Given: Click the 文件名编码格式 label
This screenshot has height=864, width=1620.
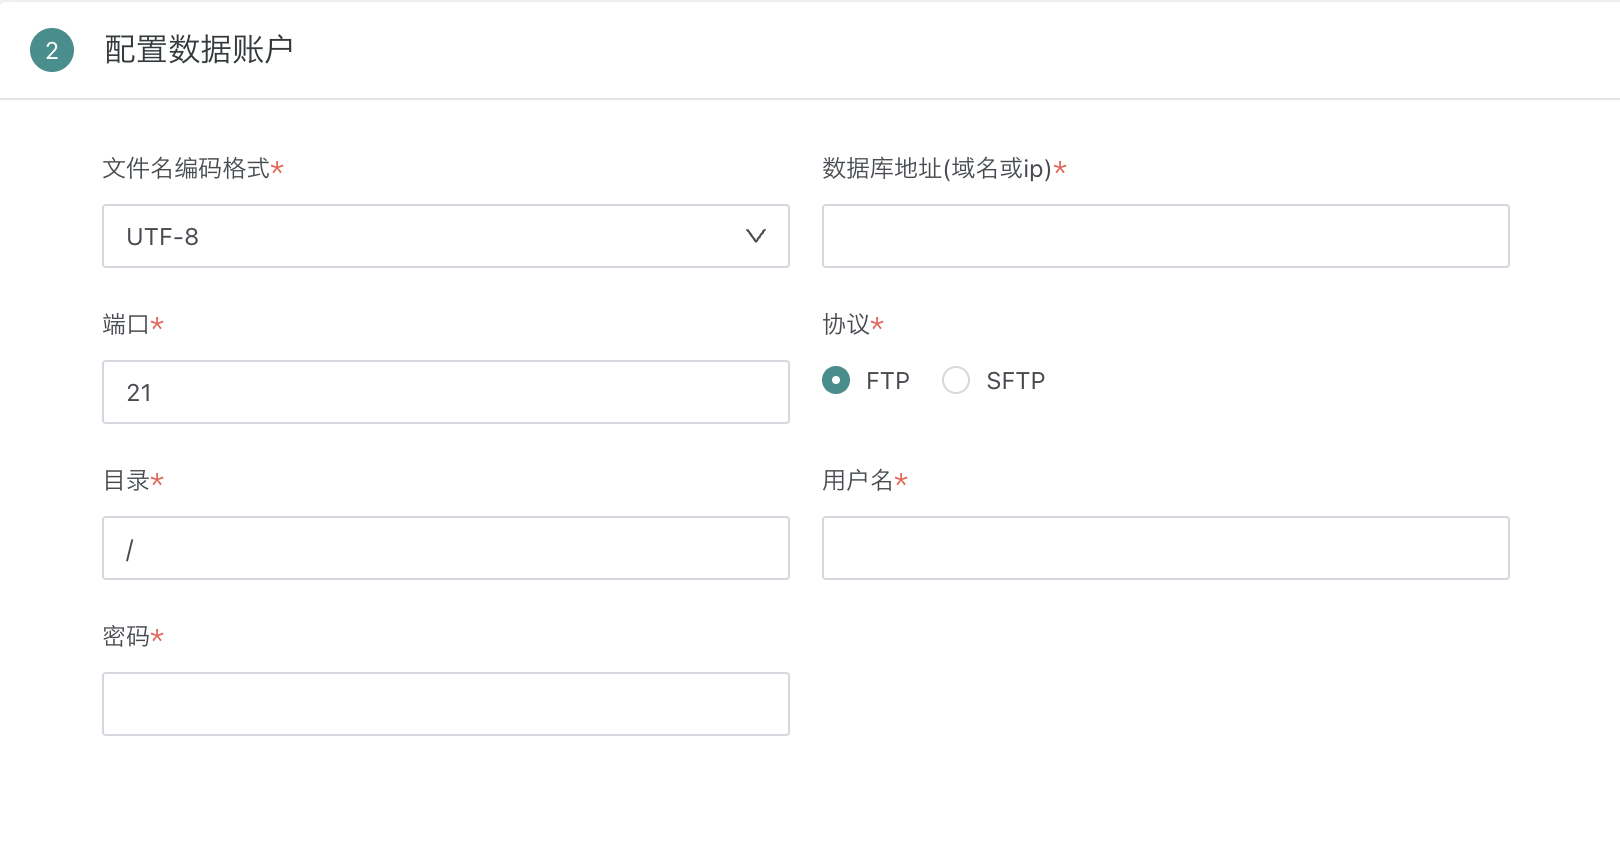Looking at the screenshot, I should click(187, 168).
